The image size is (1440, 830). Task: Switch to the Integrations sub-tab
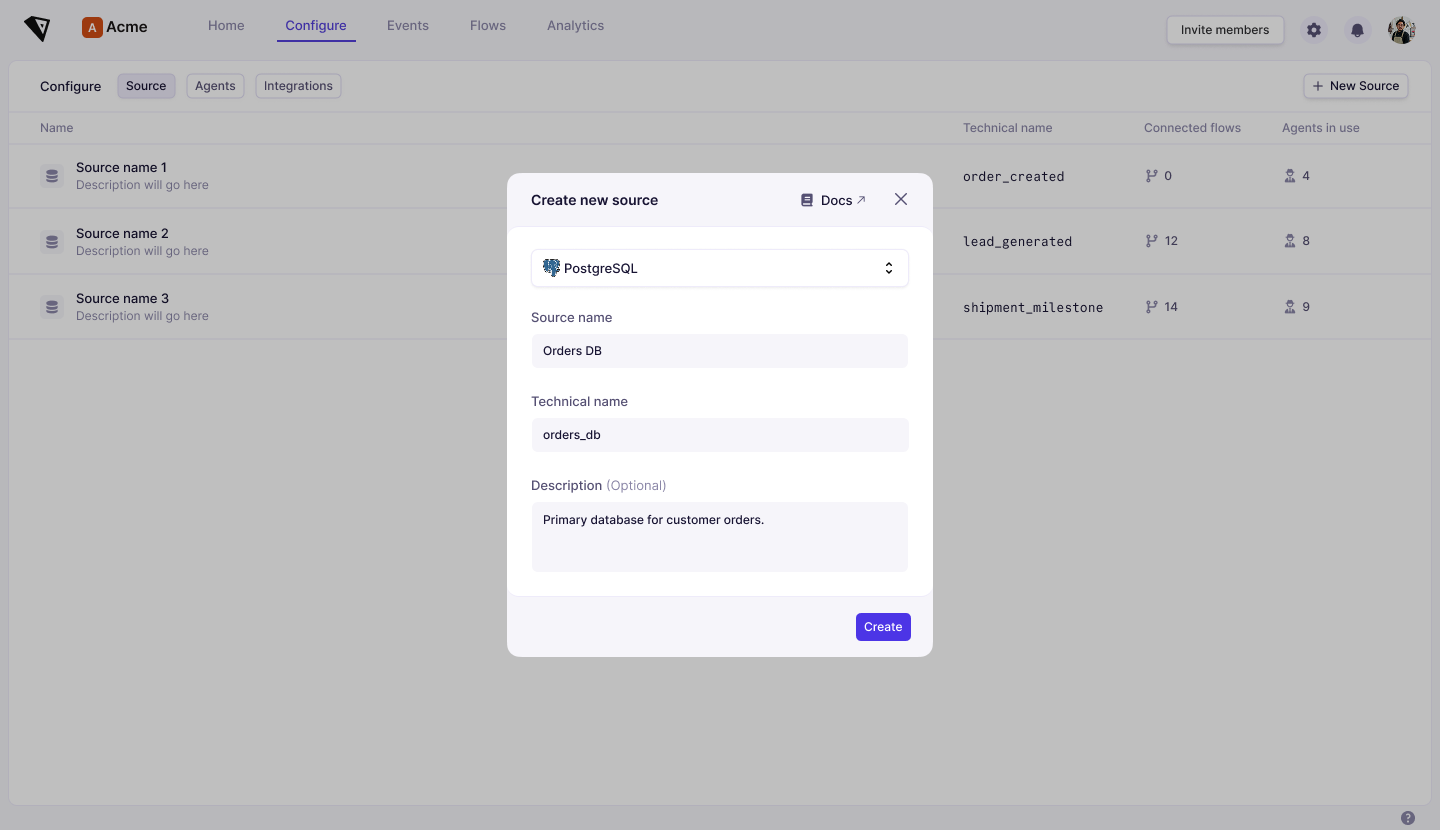click(298, 86)
